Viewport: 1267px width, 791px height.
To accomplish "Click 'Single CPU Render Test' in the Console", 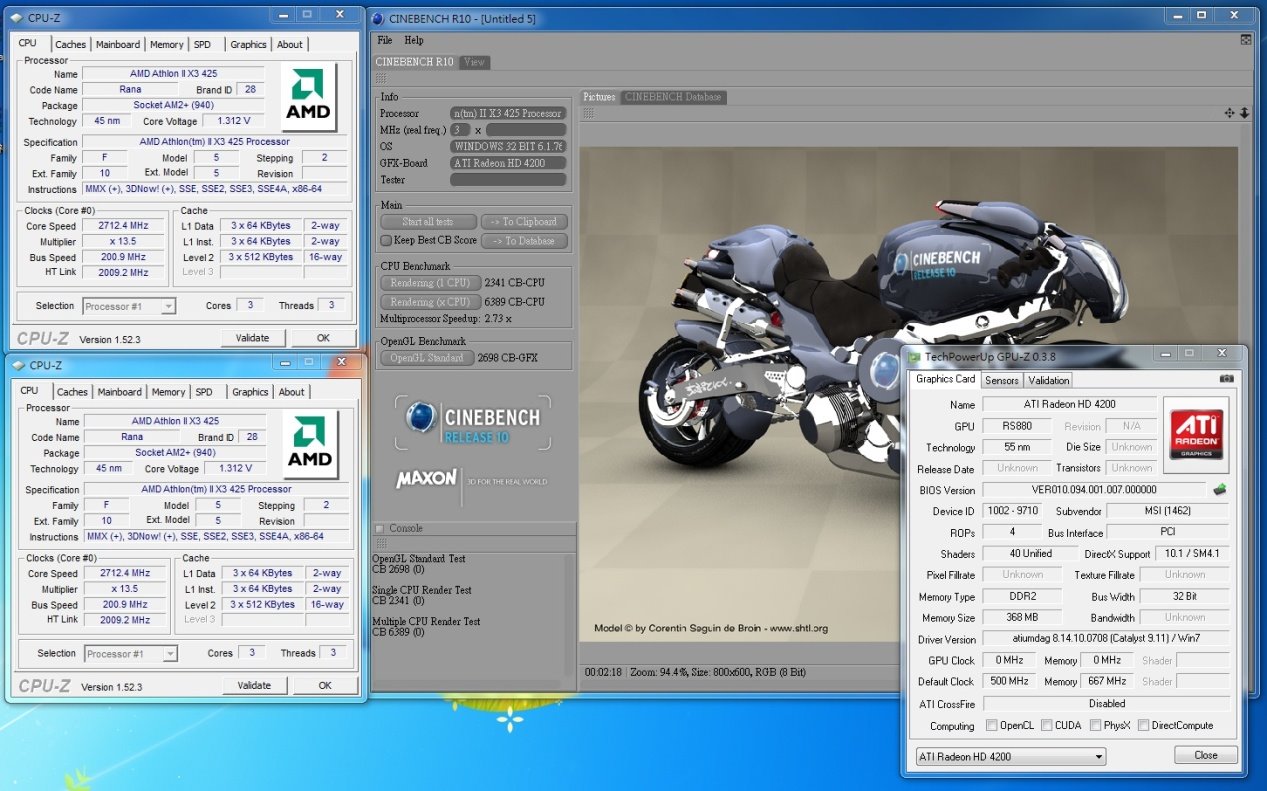I will (421, 590).
